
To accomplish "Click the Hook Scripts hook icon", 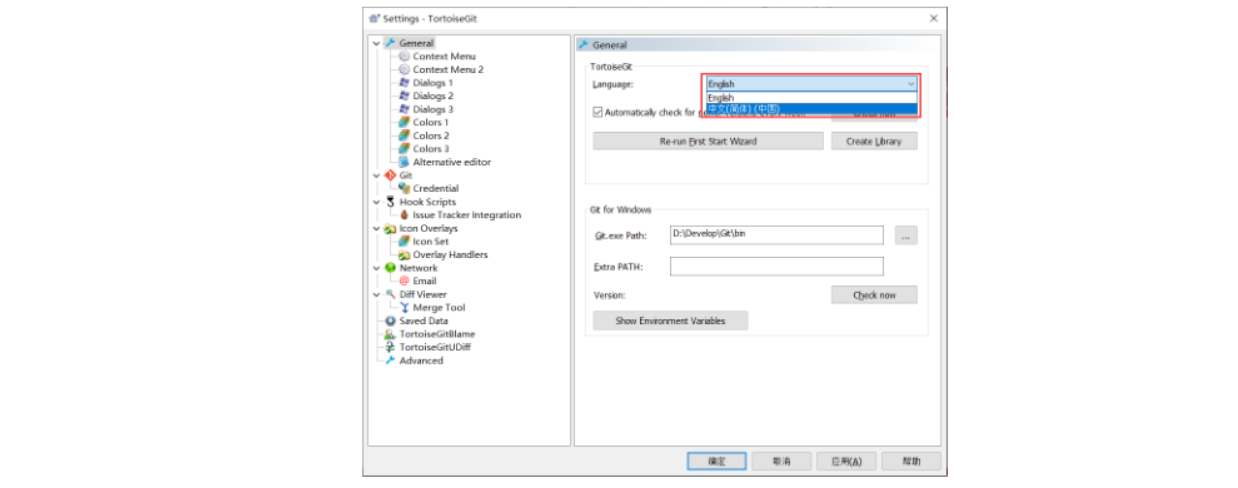I will [x=390, y=202].
